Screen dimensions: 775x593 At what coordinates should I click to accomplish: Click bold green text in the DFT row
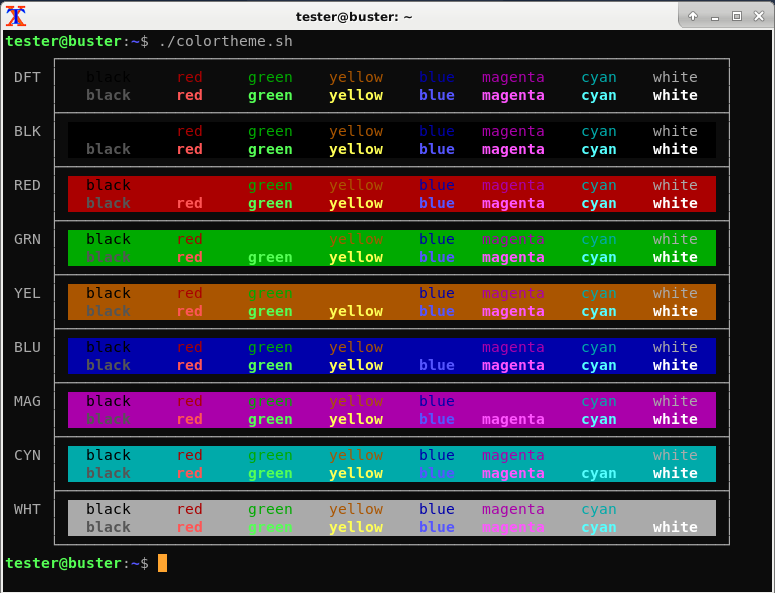270,95
